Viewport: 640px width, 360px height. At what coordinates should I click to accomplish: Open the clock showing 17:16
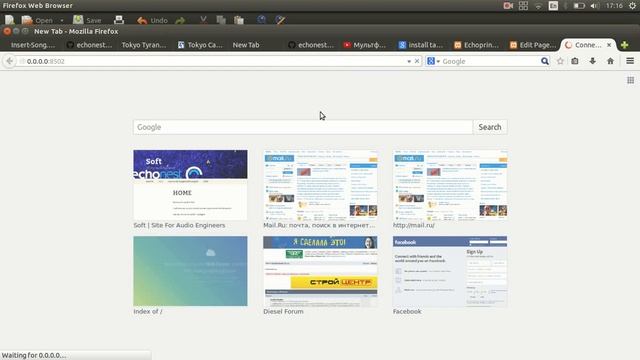[614, 6]
